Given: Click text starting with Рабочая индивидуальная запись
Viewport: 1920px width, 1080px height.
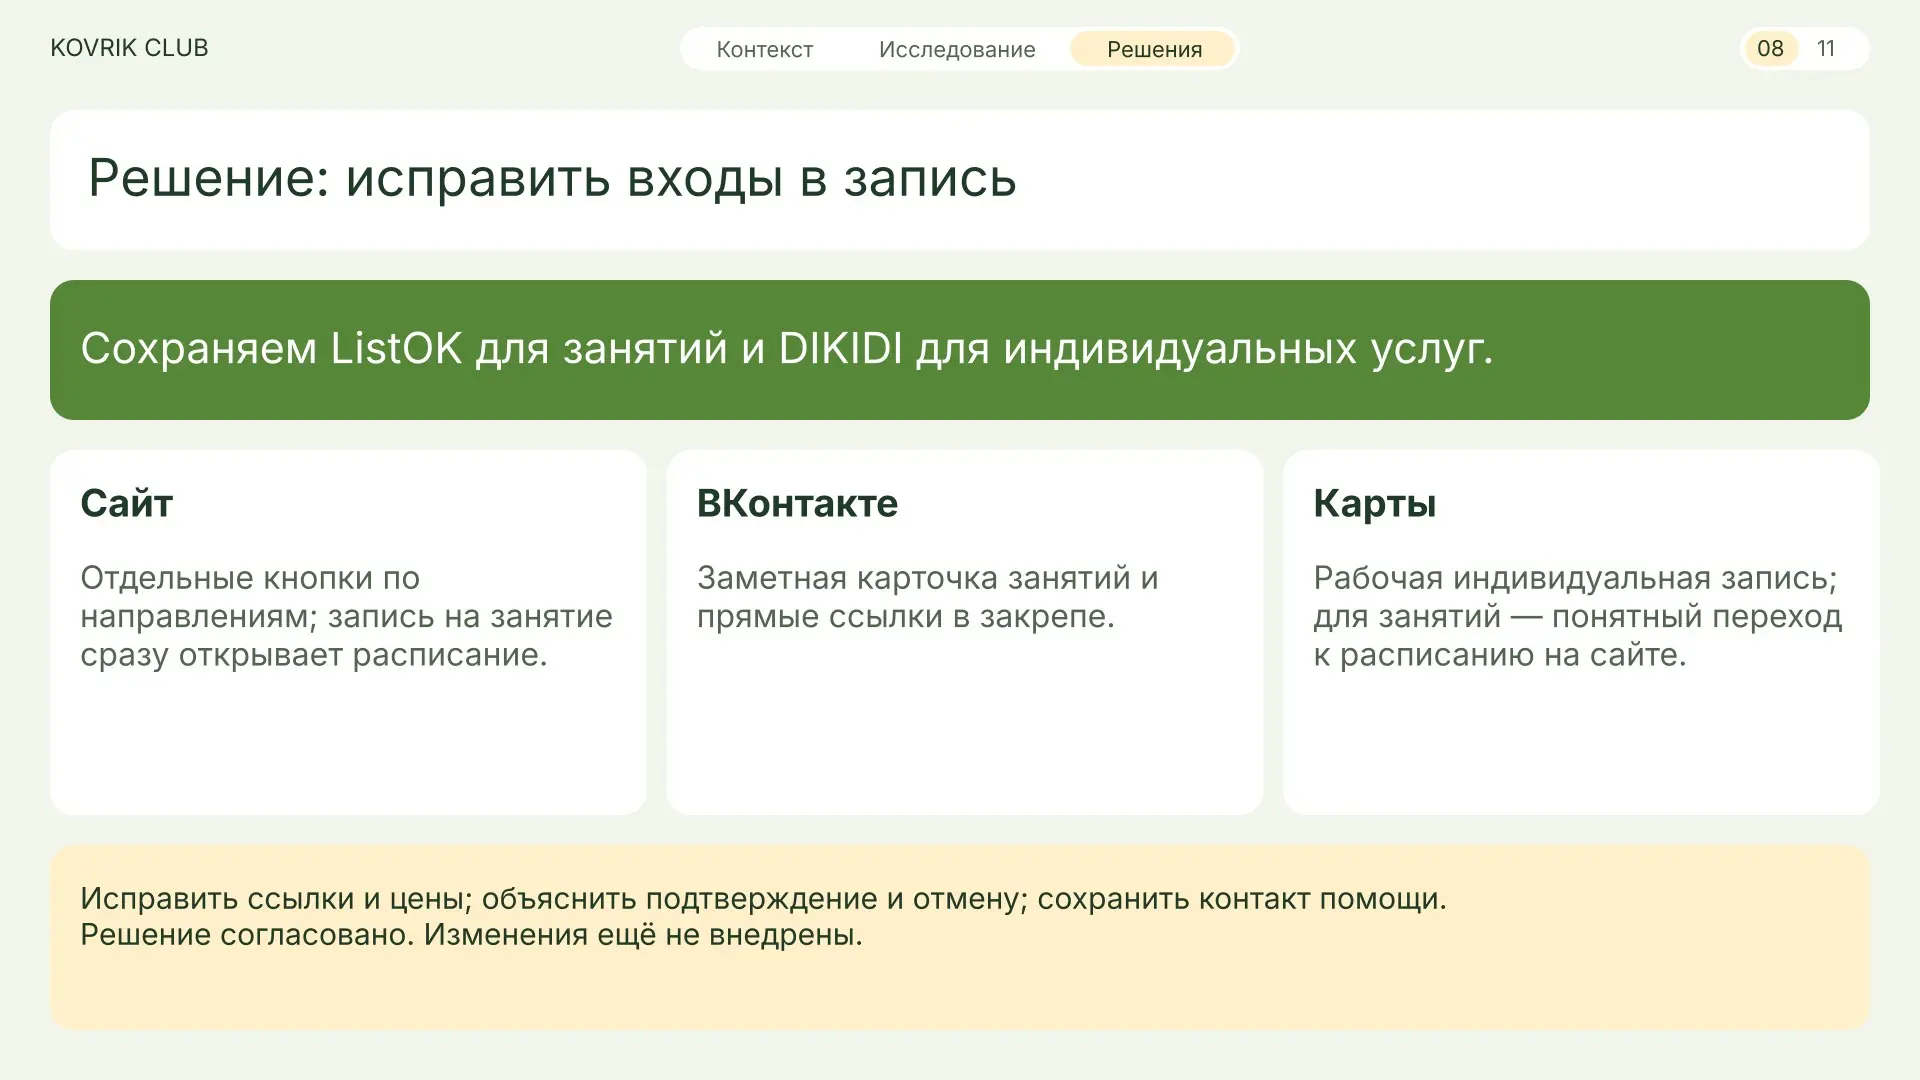Looking at the screenshot, I should point(1578,616).
